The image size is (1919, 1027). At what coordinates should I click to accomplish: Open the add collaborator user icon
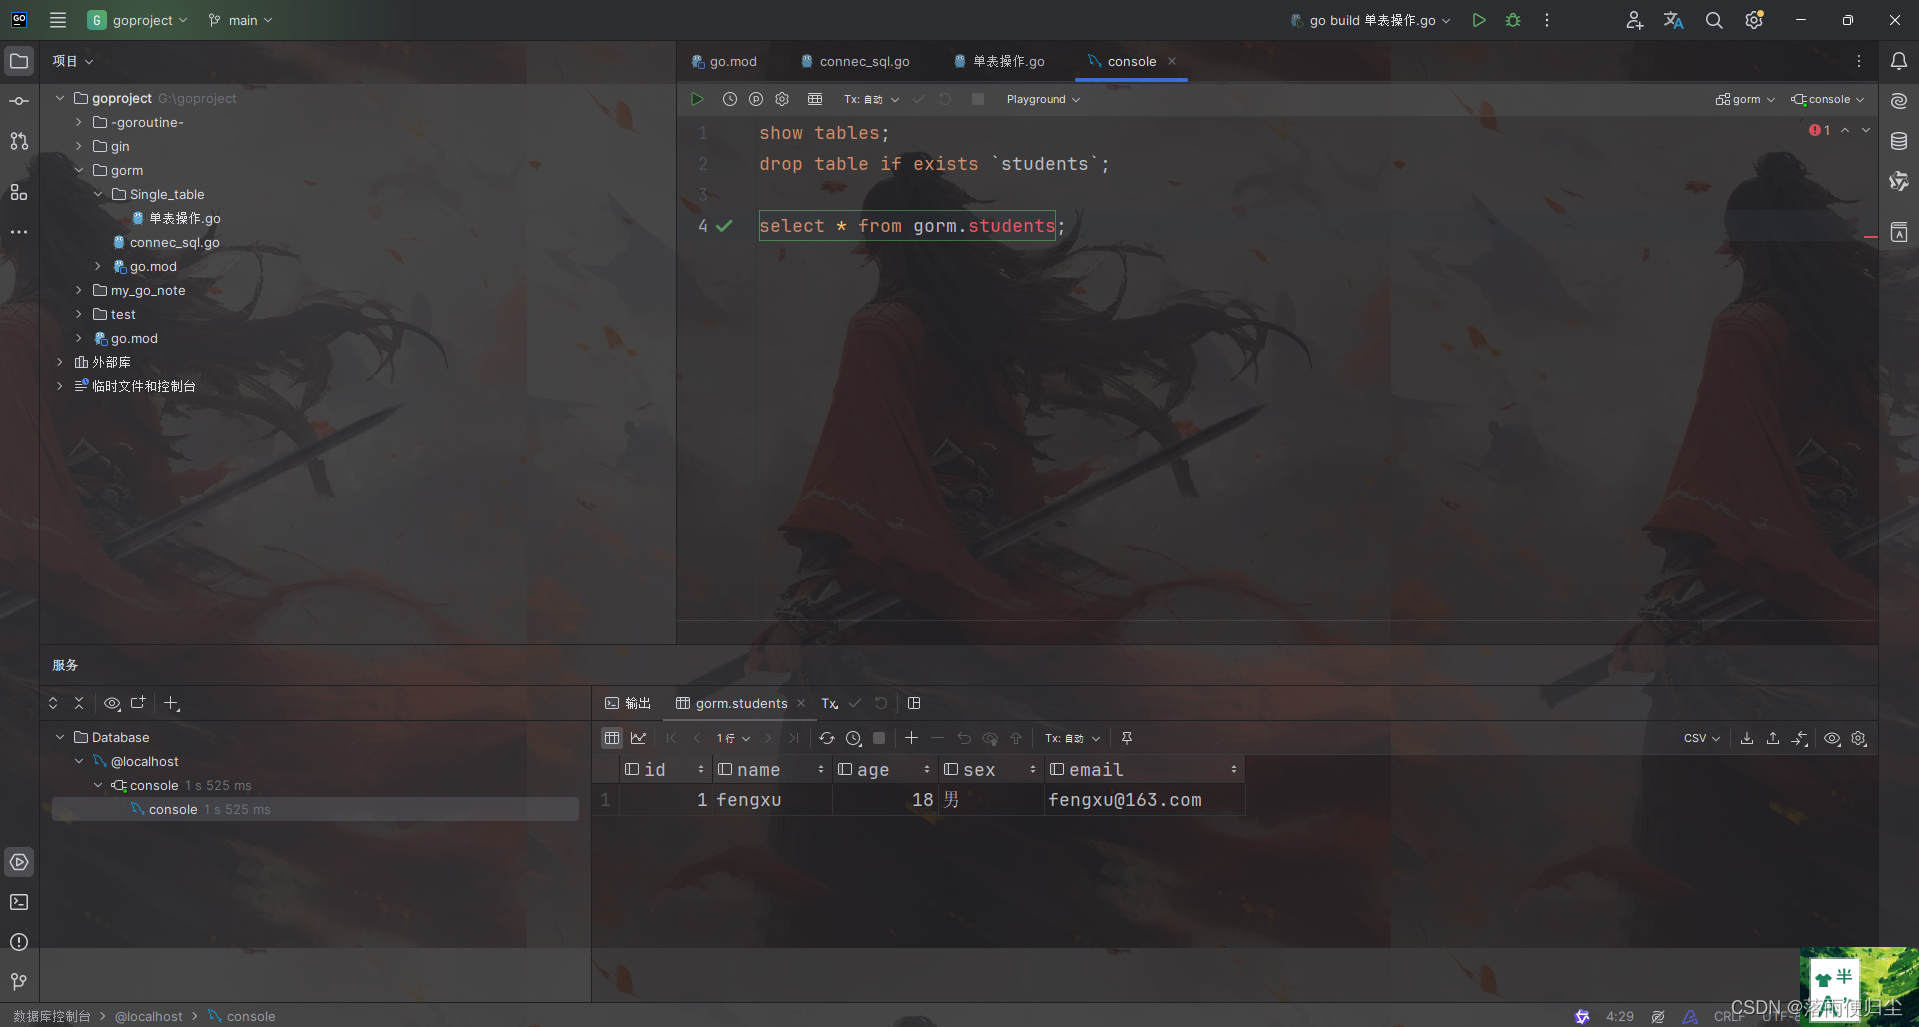pyautogui.click(x=1634, y=20)
